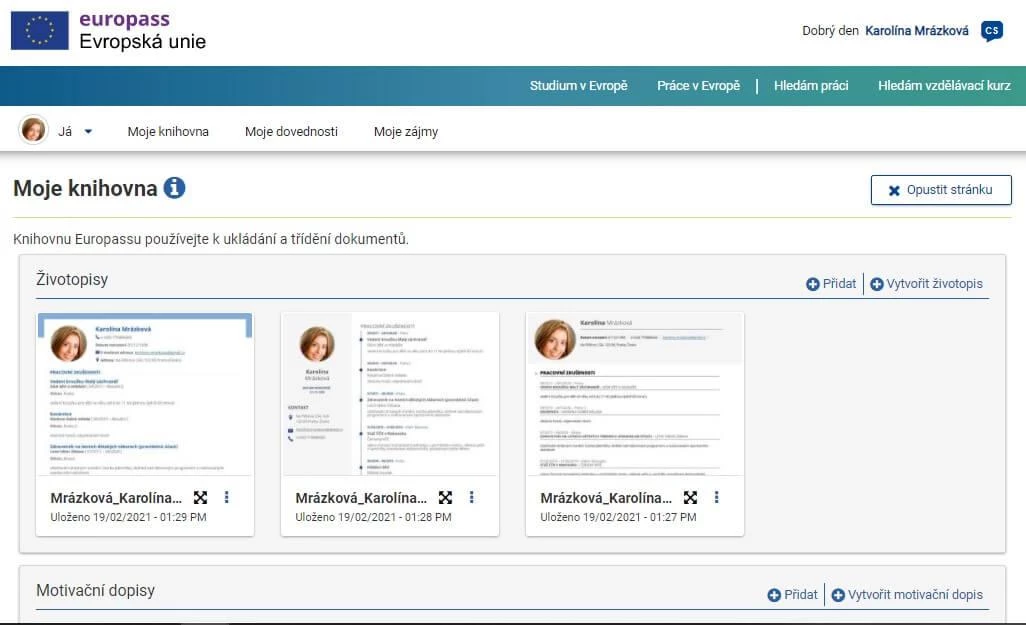Click the user profile avatar photo
The width and height of the screenshot is (1026, 625).
coord(34,130)
